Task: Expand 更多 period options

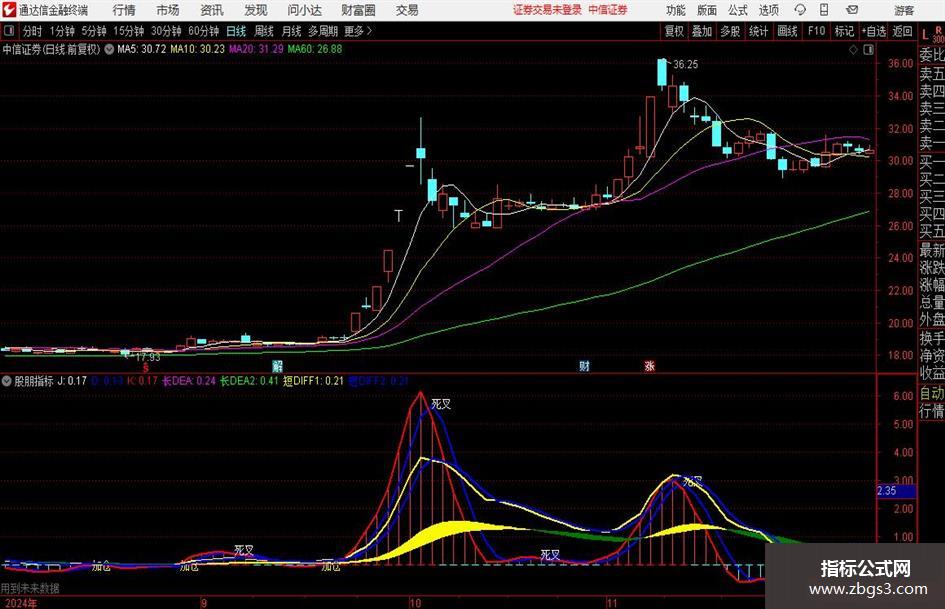Action: click(358, 31)
